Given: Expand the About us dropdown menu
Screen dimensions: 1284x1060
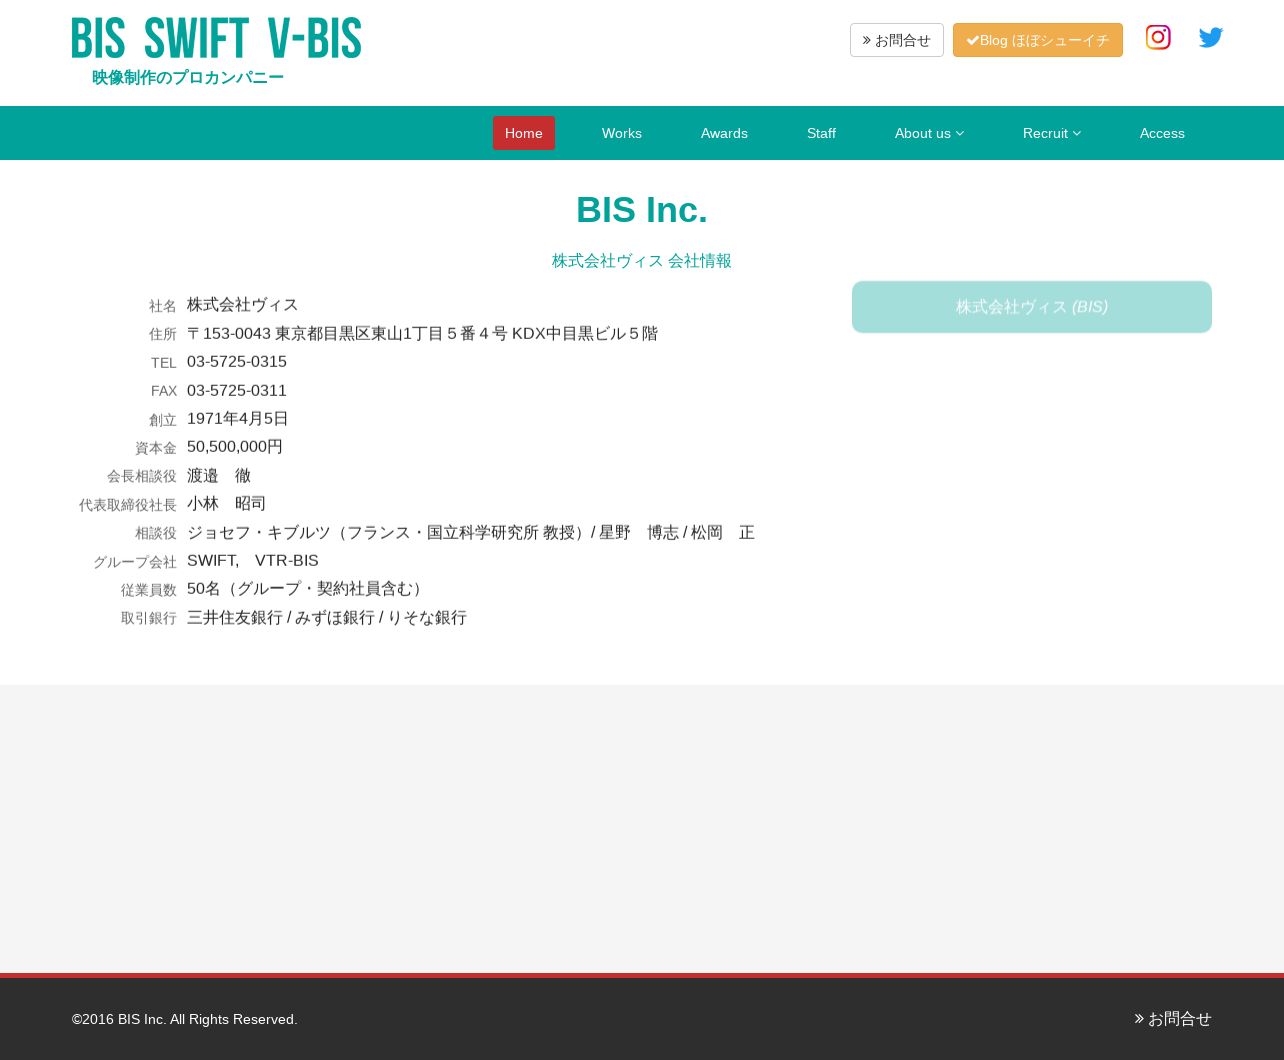Looking at the screenshot, I should click(x=929, y=133).
